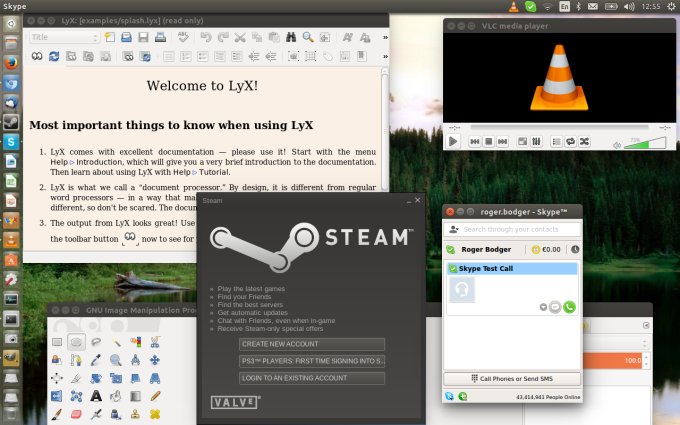Viewport: 680px width, 425px height.
Task: Open the Title paragraph style dropdown in LyX
Action: (65, 38)
